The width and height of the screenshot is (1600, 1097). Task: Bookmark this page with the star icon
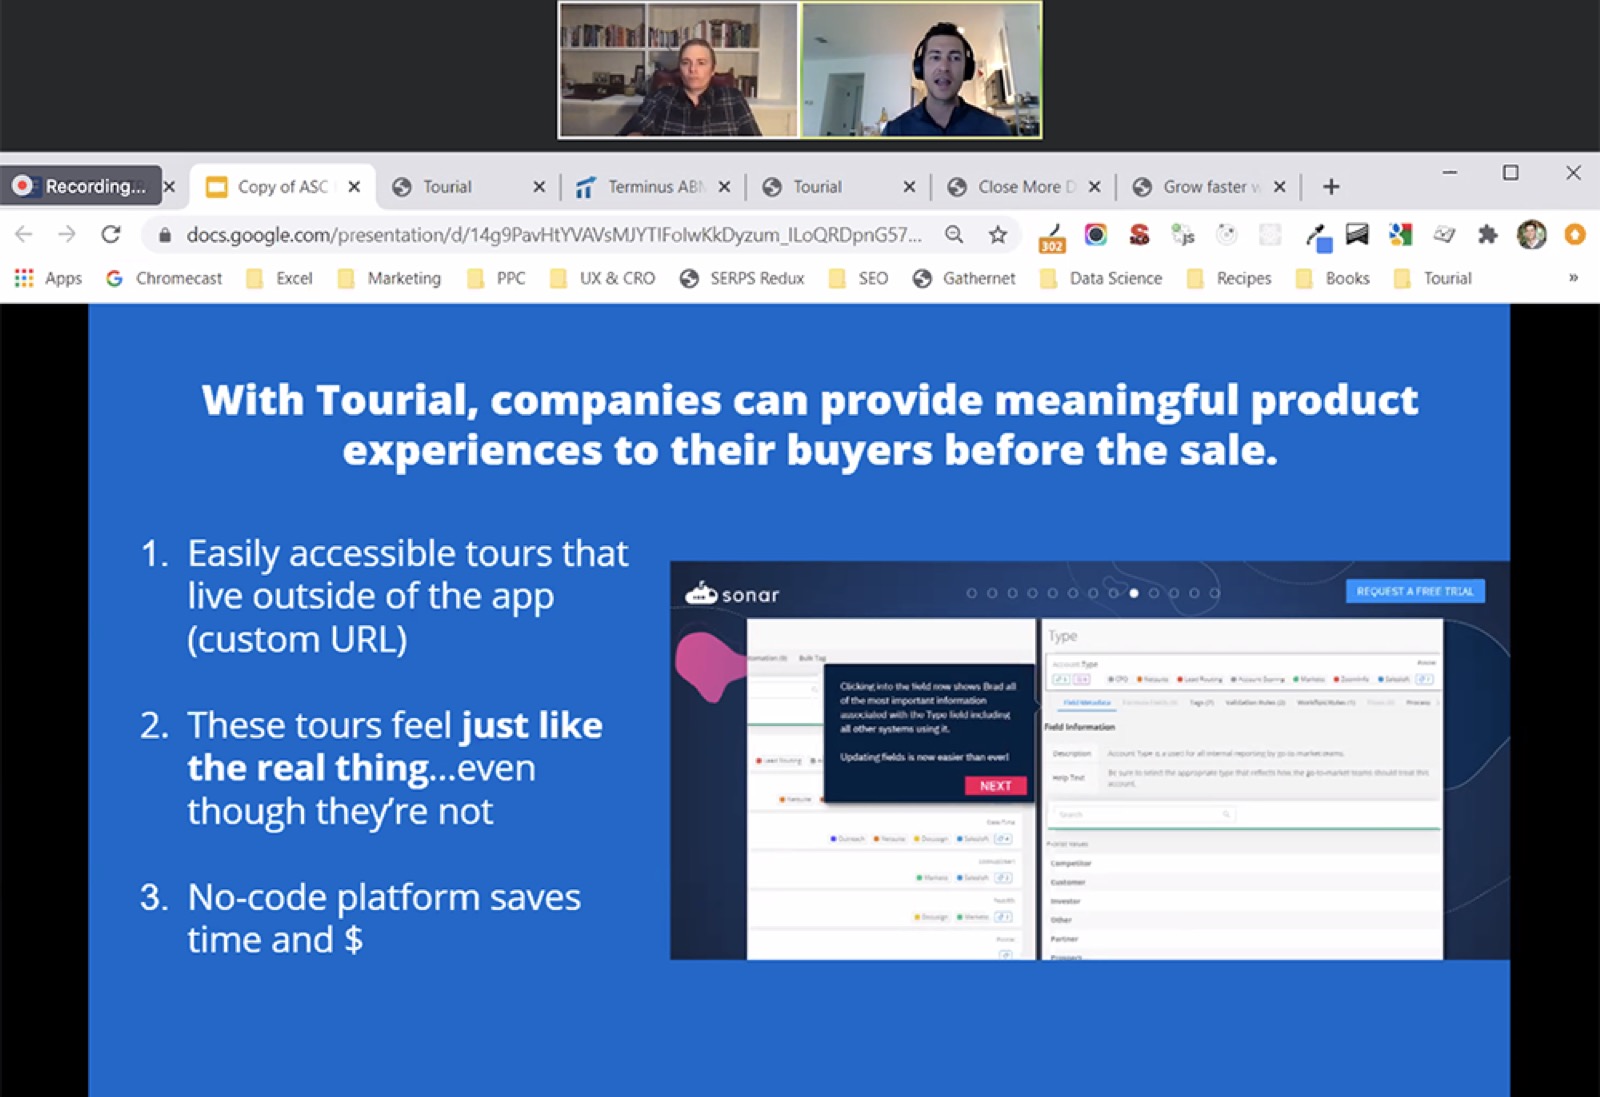[998, 235]
